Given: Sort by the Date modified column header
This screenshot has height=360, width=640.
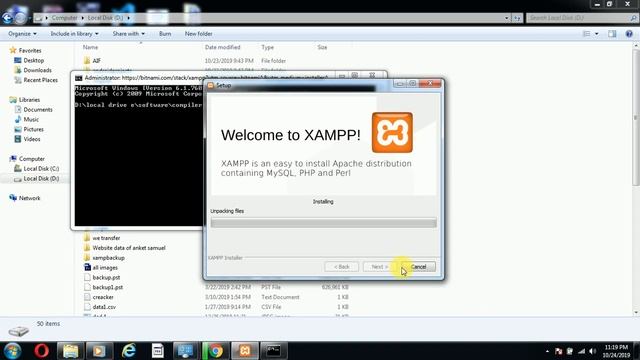Looking at the screenshot, I should 222,47.
